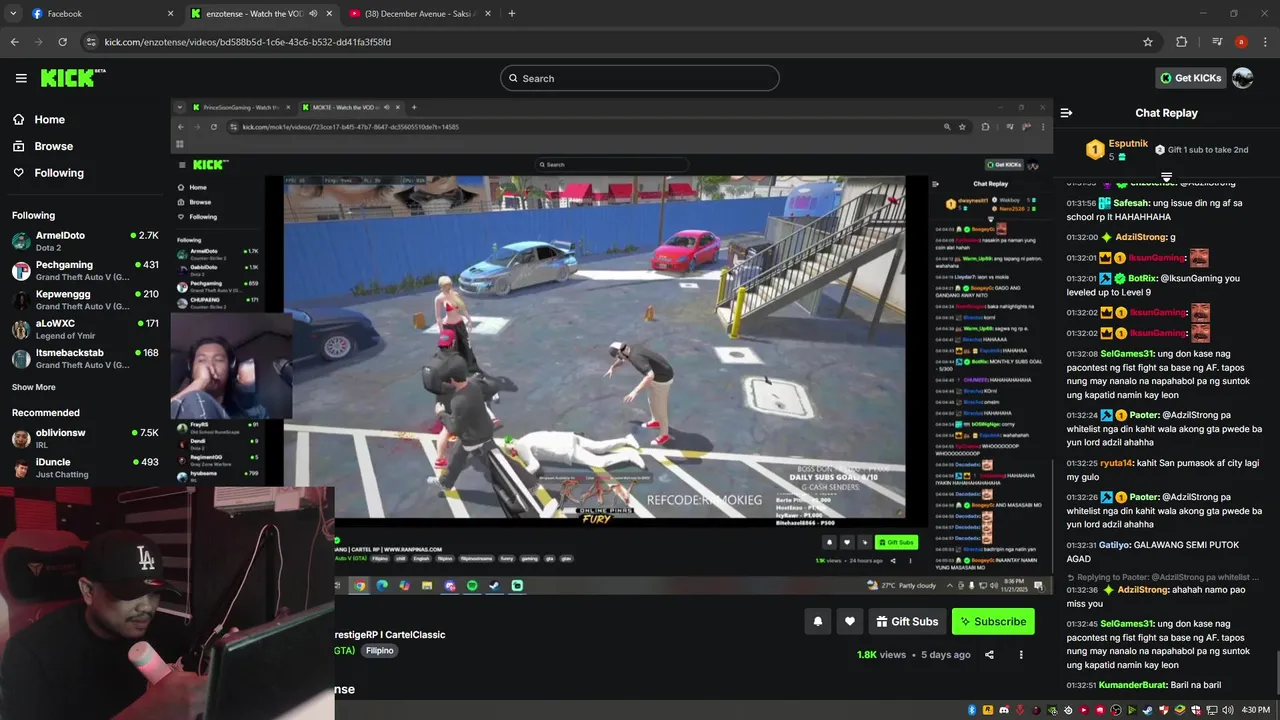This screenshot has height=720, width=1280.
Task: Mute the enzotense tab audio icon
Action: tap(313, 14)
